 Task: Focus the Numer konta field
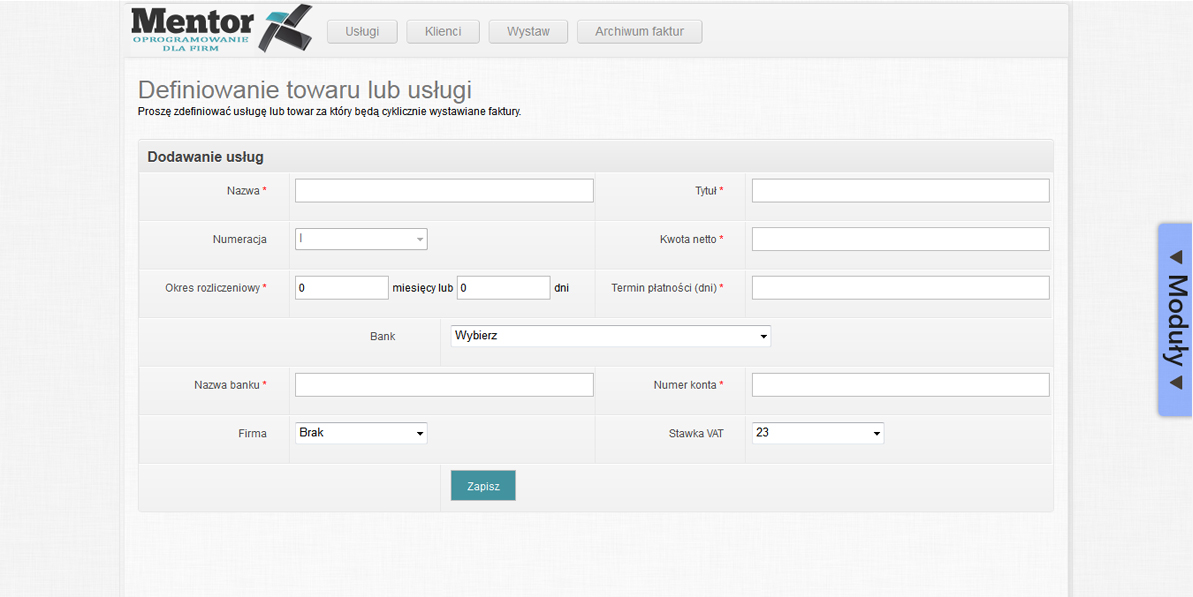click(900, 385)
